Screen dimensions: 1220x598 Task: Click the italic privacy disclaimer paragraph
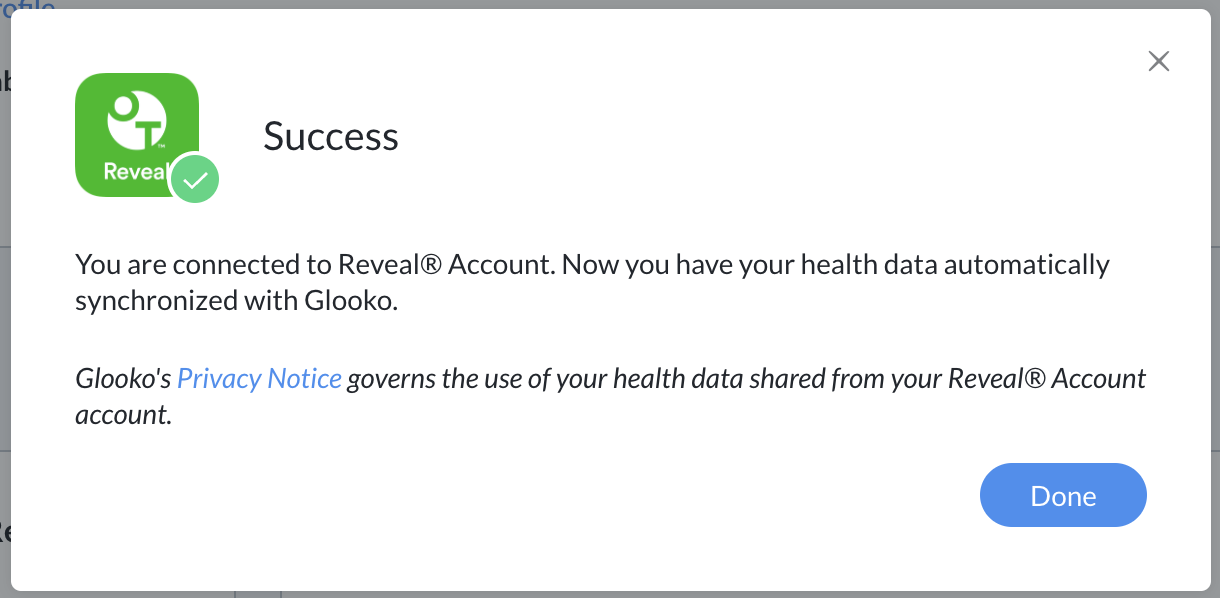[610, 397]
